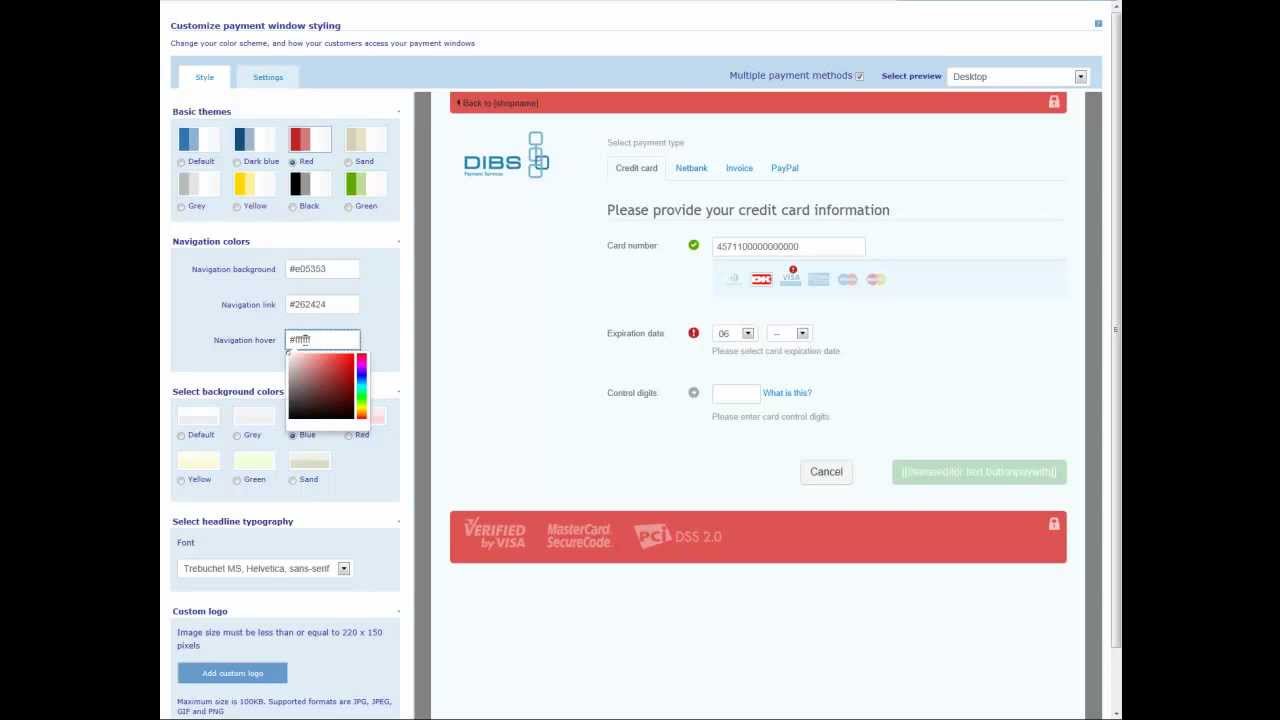Open the Select preview Desktop dropdown
The width and height of the screenshot is (1280, 720).
pyautogui.click(x=1017, y=76)
